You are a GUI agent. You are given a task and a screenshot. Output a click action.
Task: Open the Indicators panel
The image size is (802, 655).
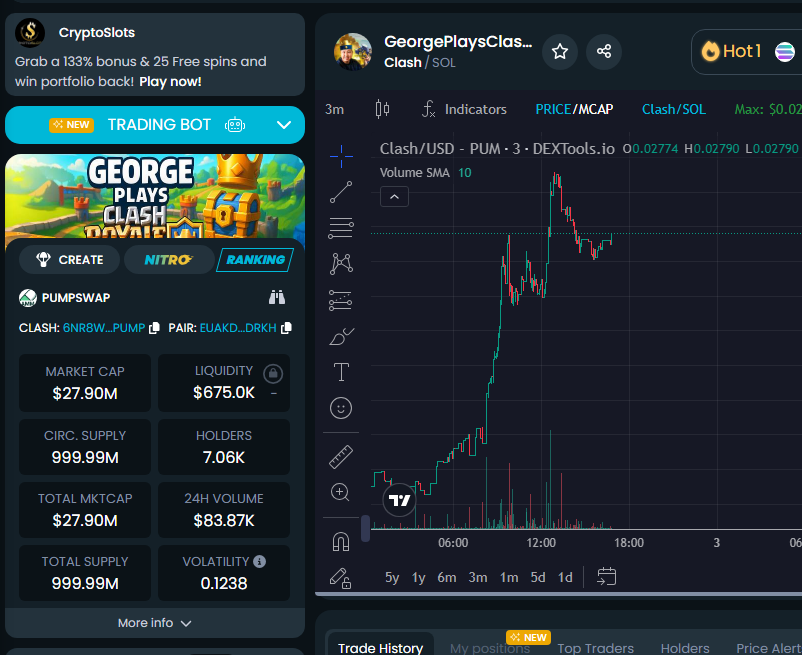point(464,109)
